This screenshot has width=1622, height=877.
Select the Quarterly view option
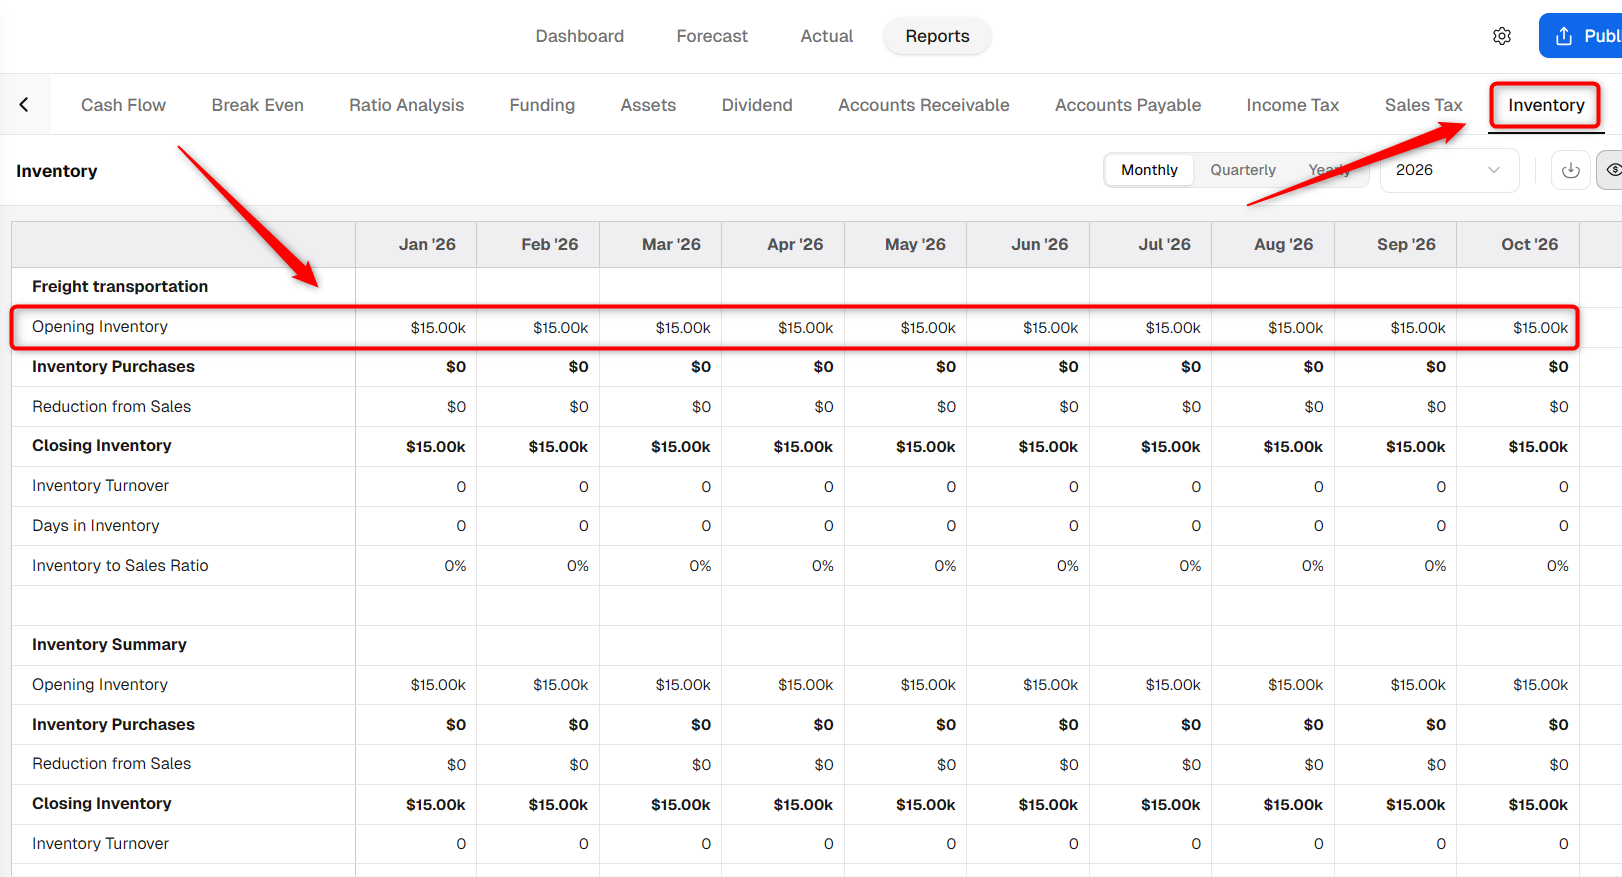tap(1243, 170)
